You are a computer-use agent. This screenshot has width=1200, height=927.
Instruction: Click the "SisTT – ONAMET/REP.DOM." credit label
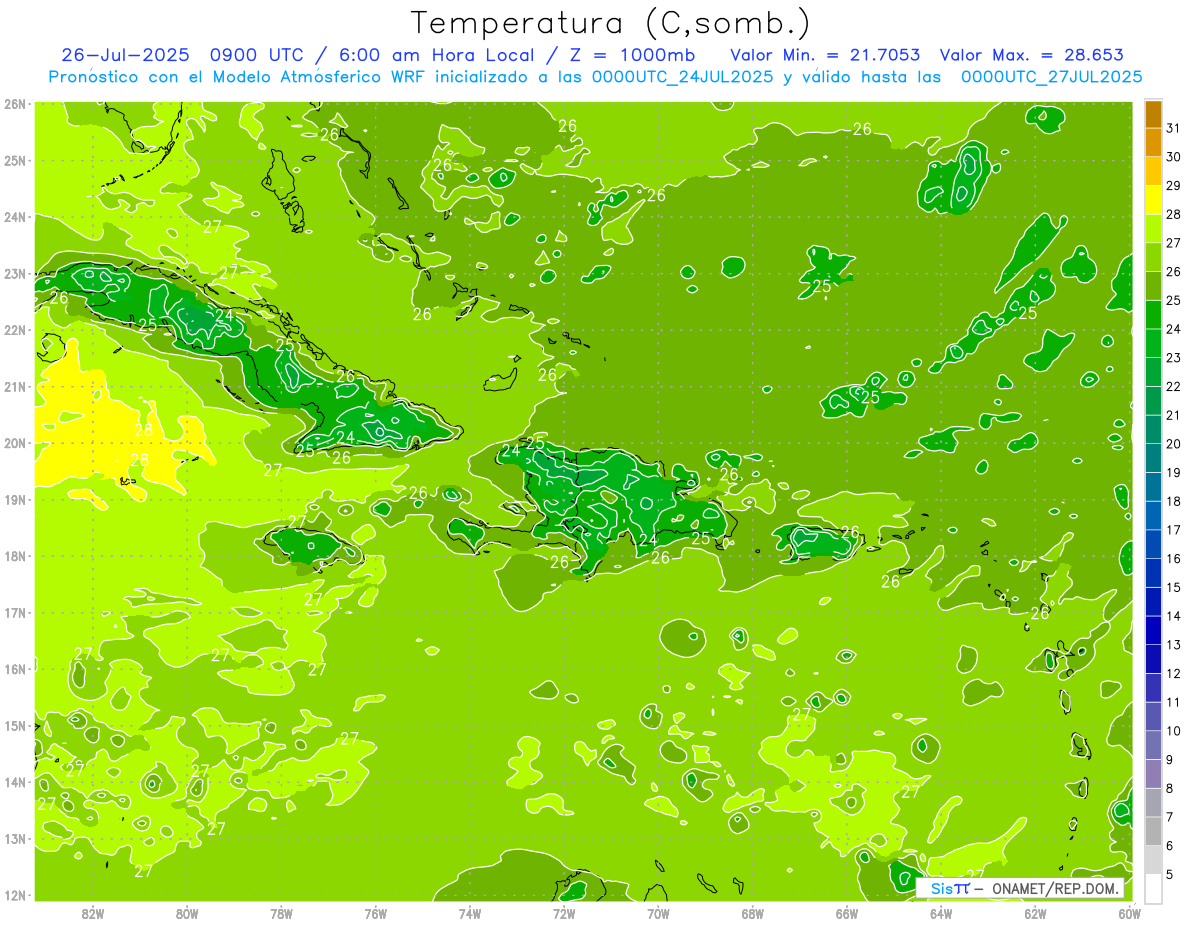pyautogui.click(x=1020, y=888)
